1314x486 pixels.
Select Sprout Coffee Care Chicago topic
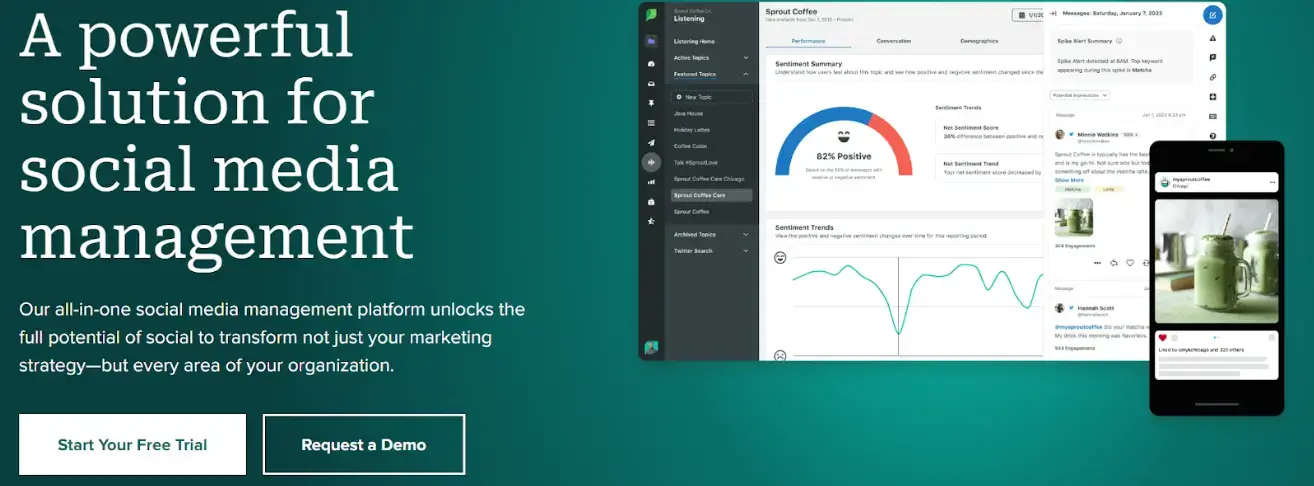point(711,179)
